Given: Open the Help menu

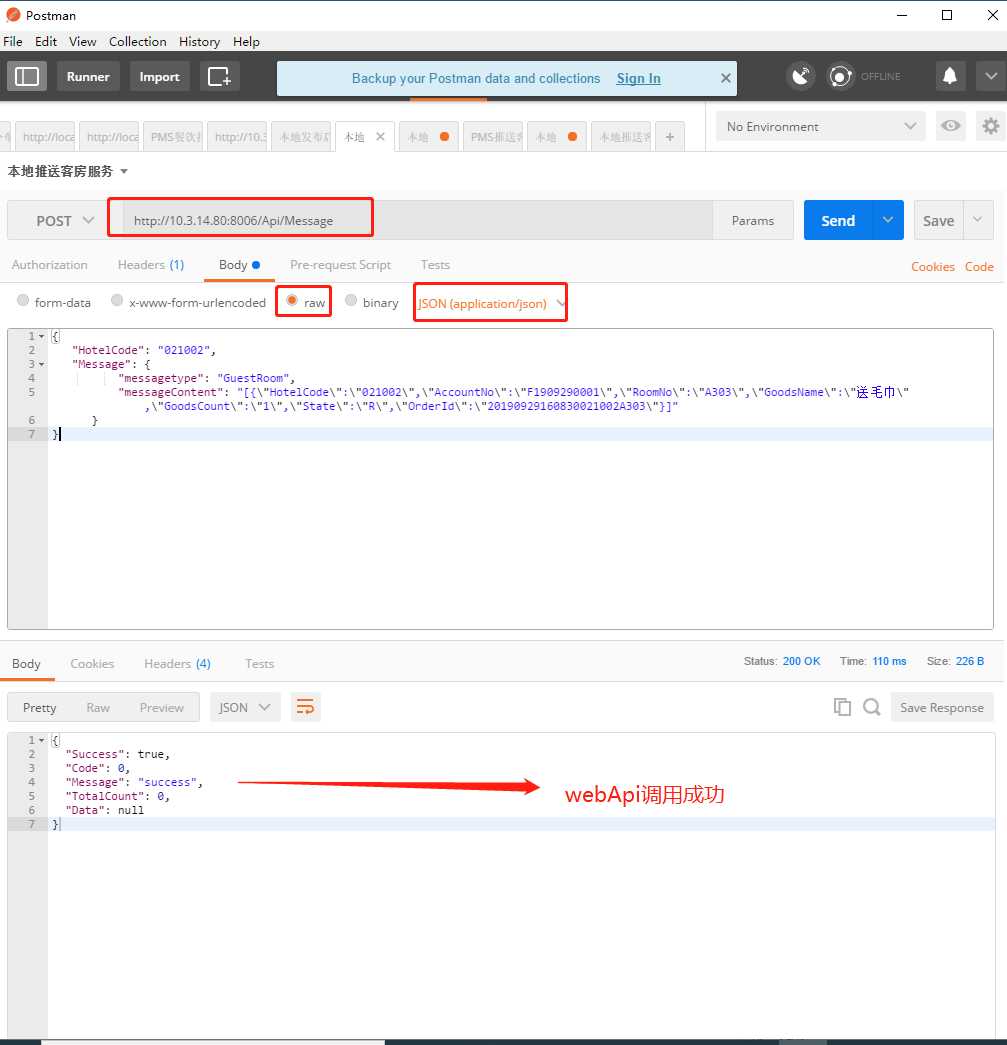Looking at the screenshot, I should pyautogui.click(x=246, y=41).
